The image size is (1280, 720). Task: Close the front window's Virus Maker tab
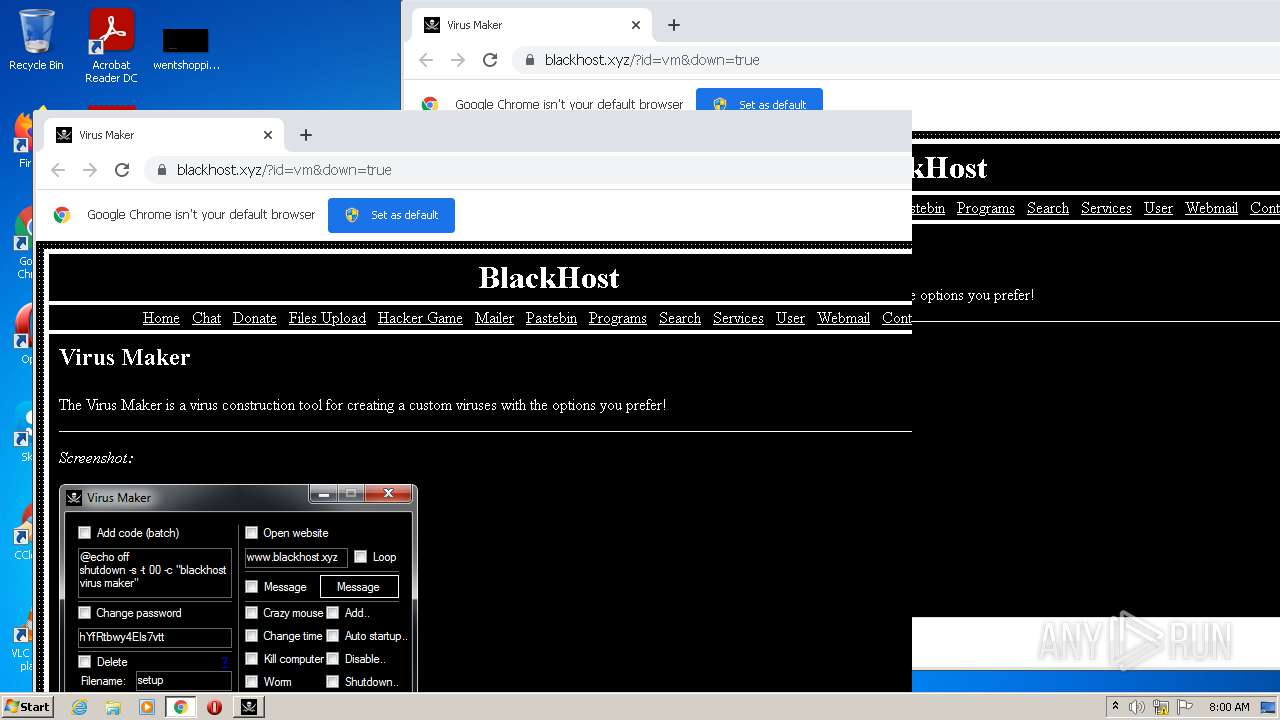click(x=268, y=135)
